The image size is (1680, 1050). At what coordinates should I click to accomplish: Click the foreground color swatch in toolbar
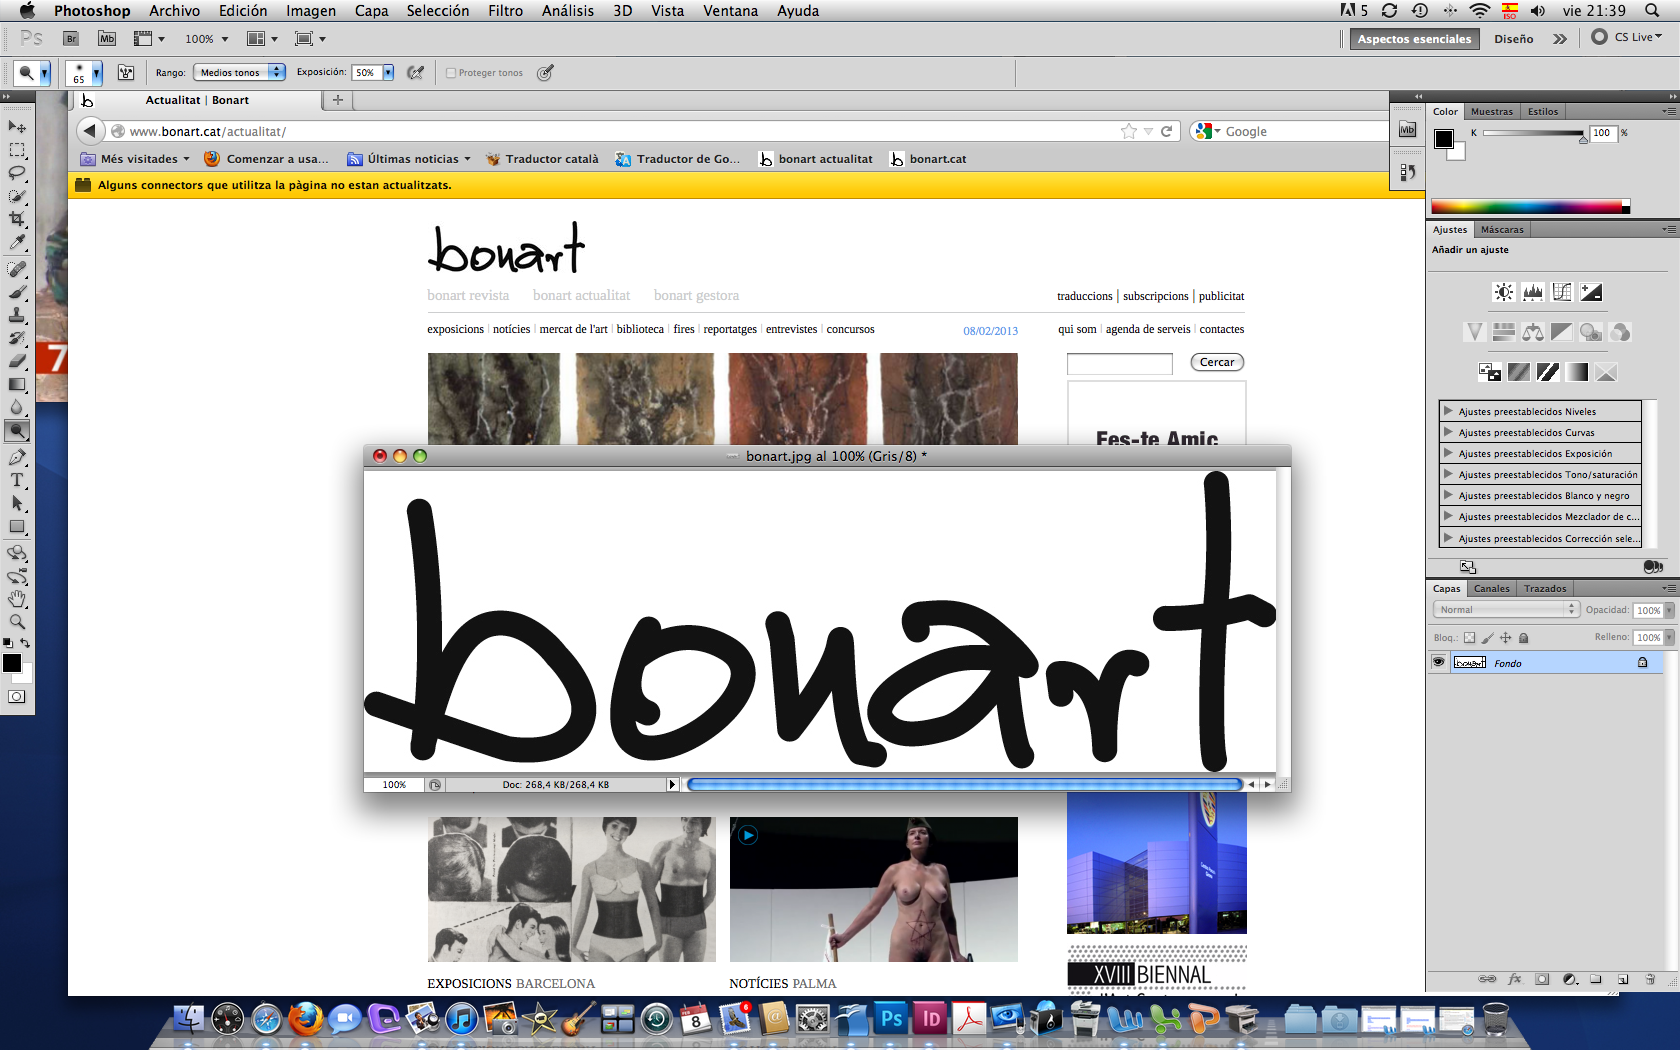tap(12, 663)
